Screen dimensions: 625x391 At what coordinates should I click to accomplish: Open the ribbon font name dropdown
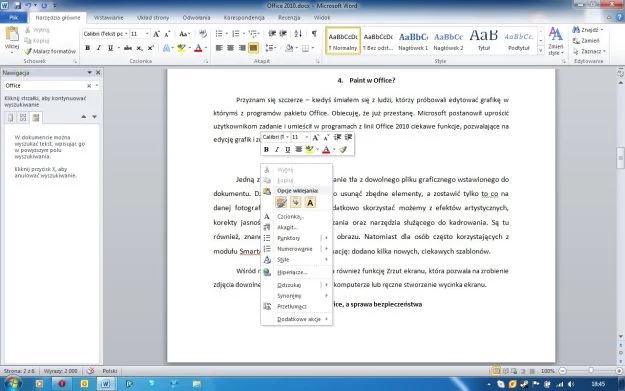pos(126,34)
